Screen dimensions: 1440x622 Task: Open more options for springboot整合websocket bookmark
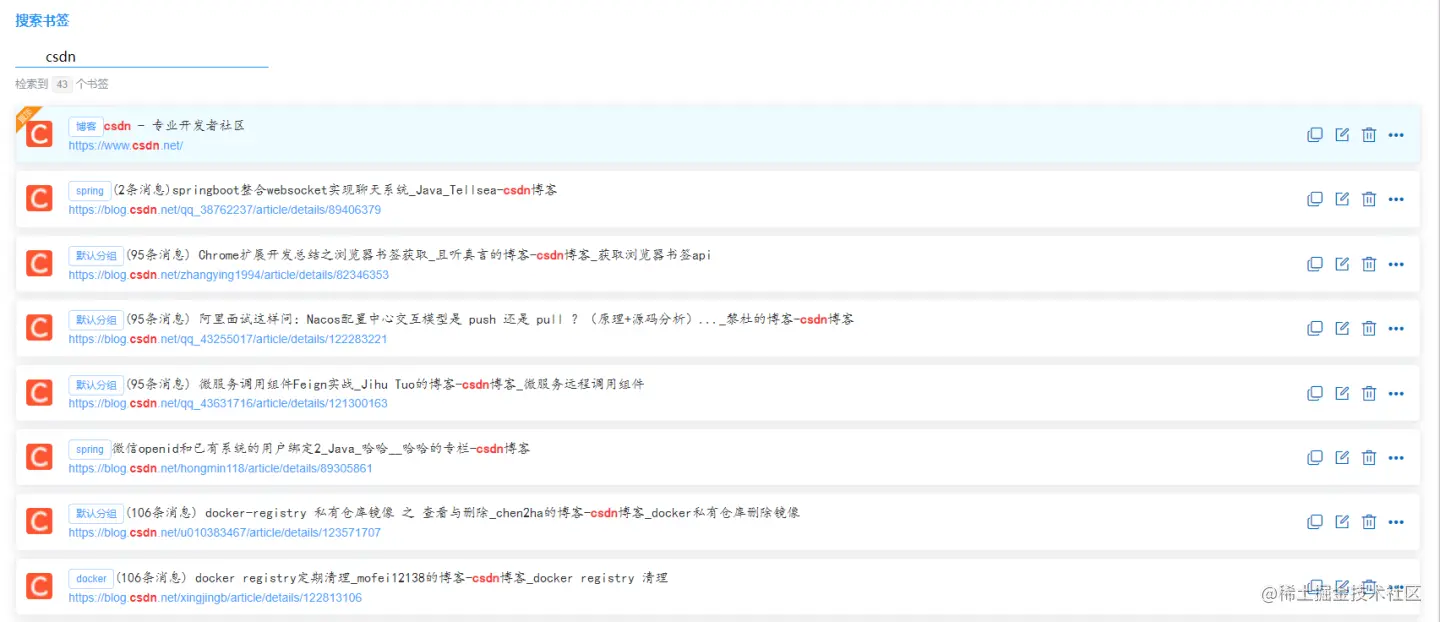click(x=1397, y=199)
